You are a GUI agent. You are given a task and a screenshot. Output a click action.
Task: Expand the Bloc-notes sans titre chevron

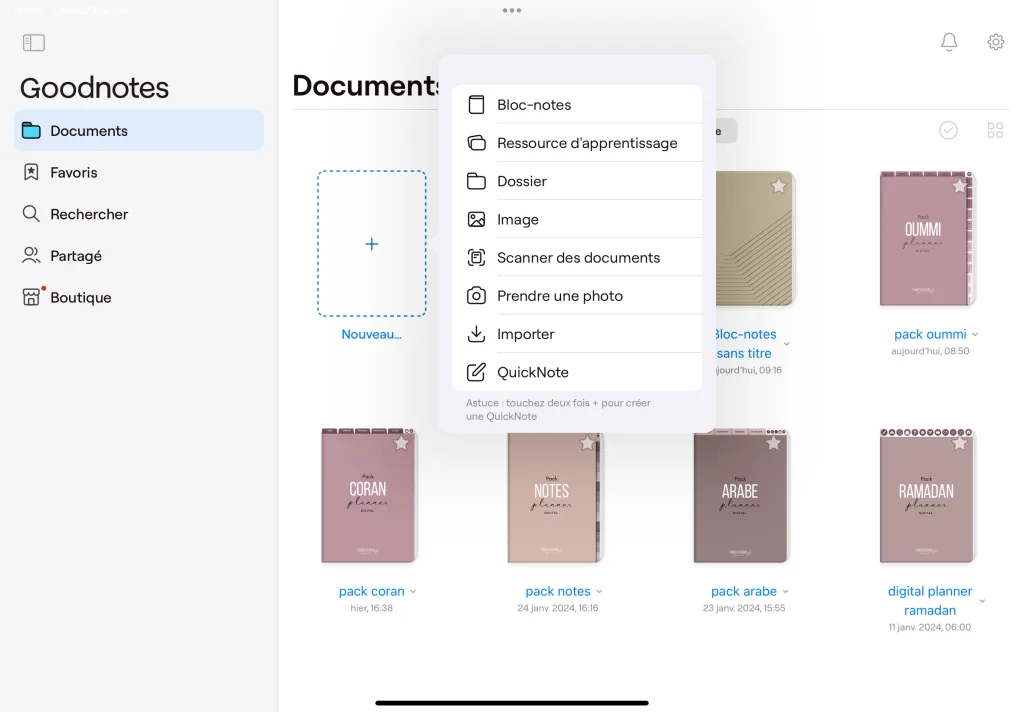click(786, 344)
